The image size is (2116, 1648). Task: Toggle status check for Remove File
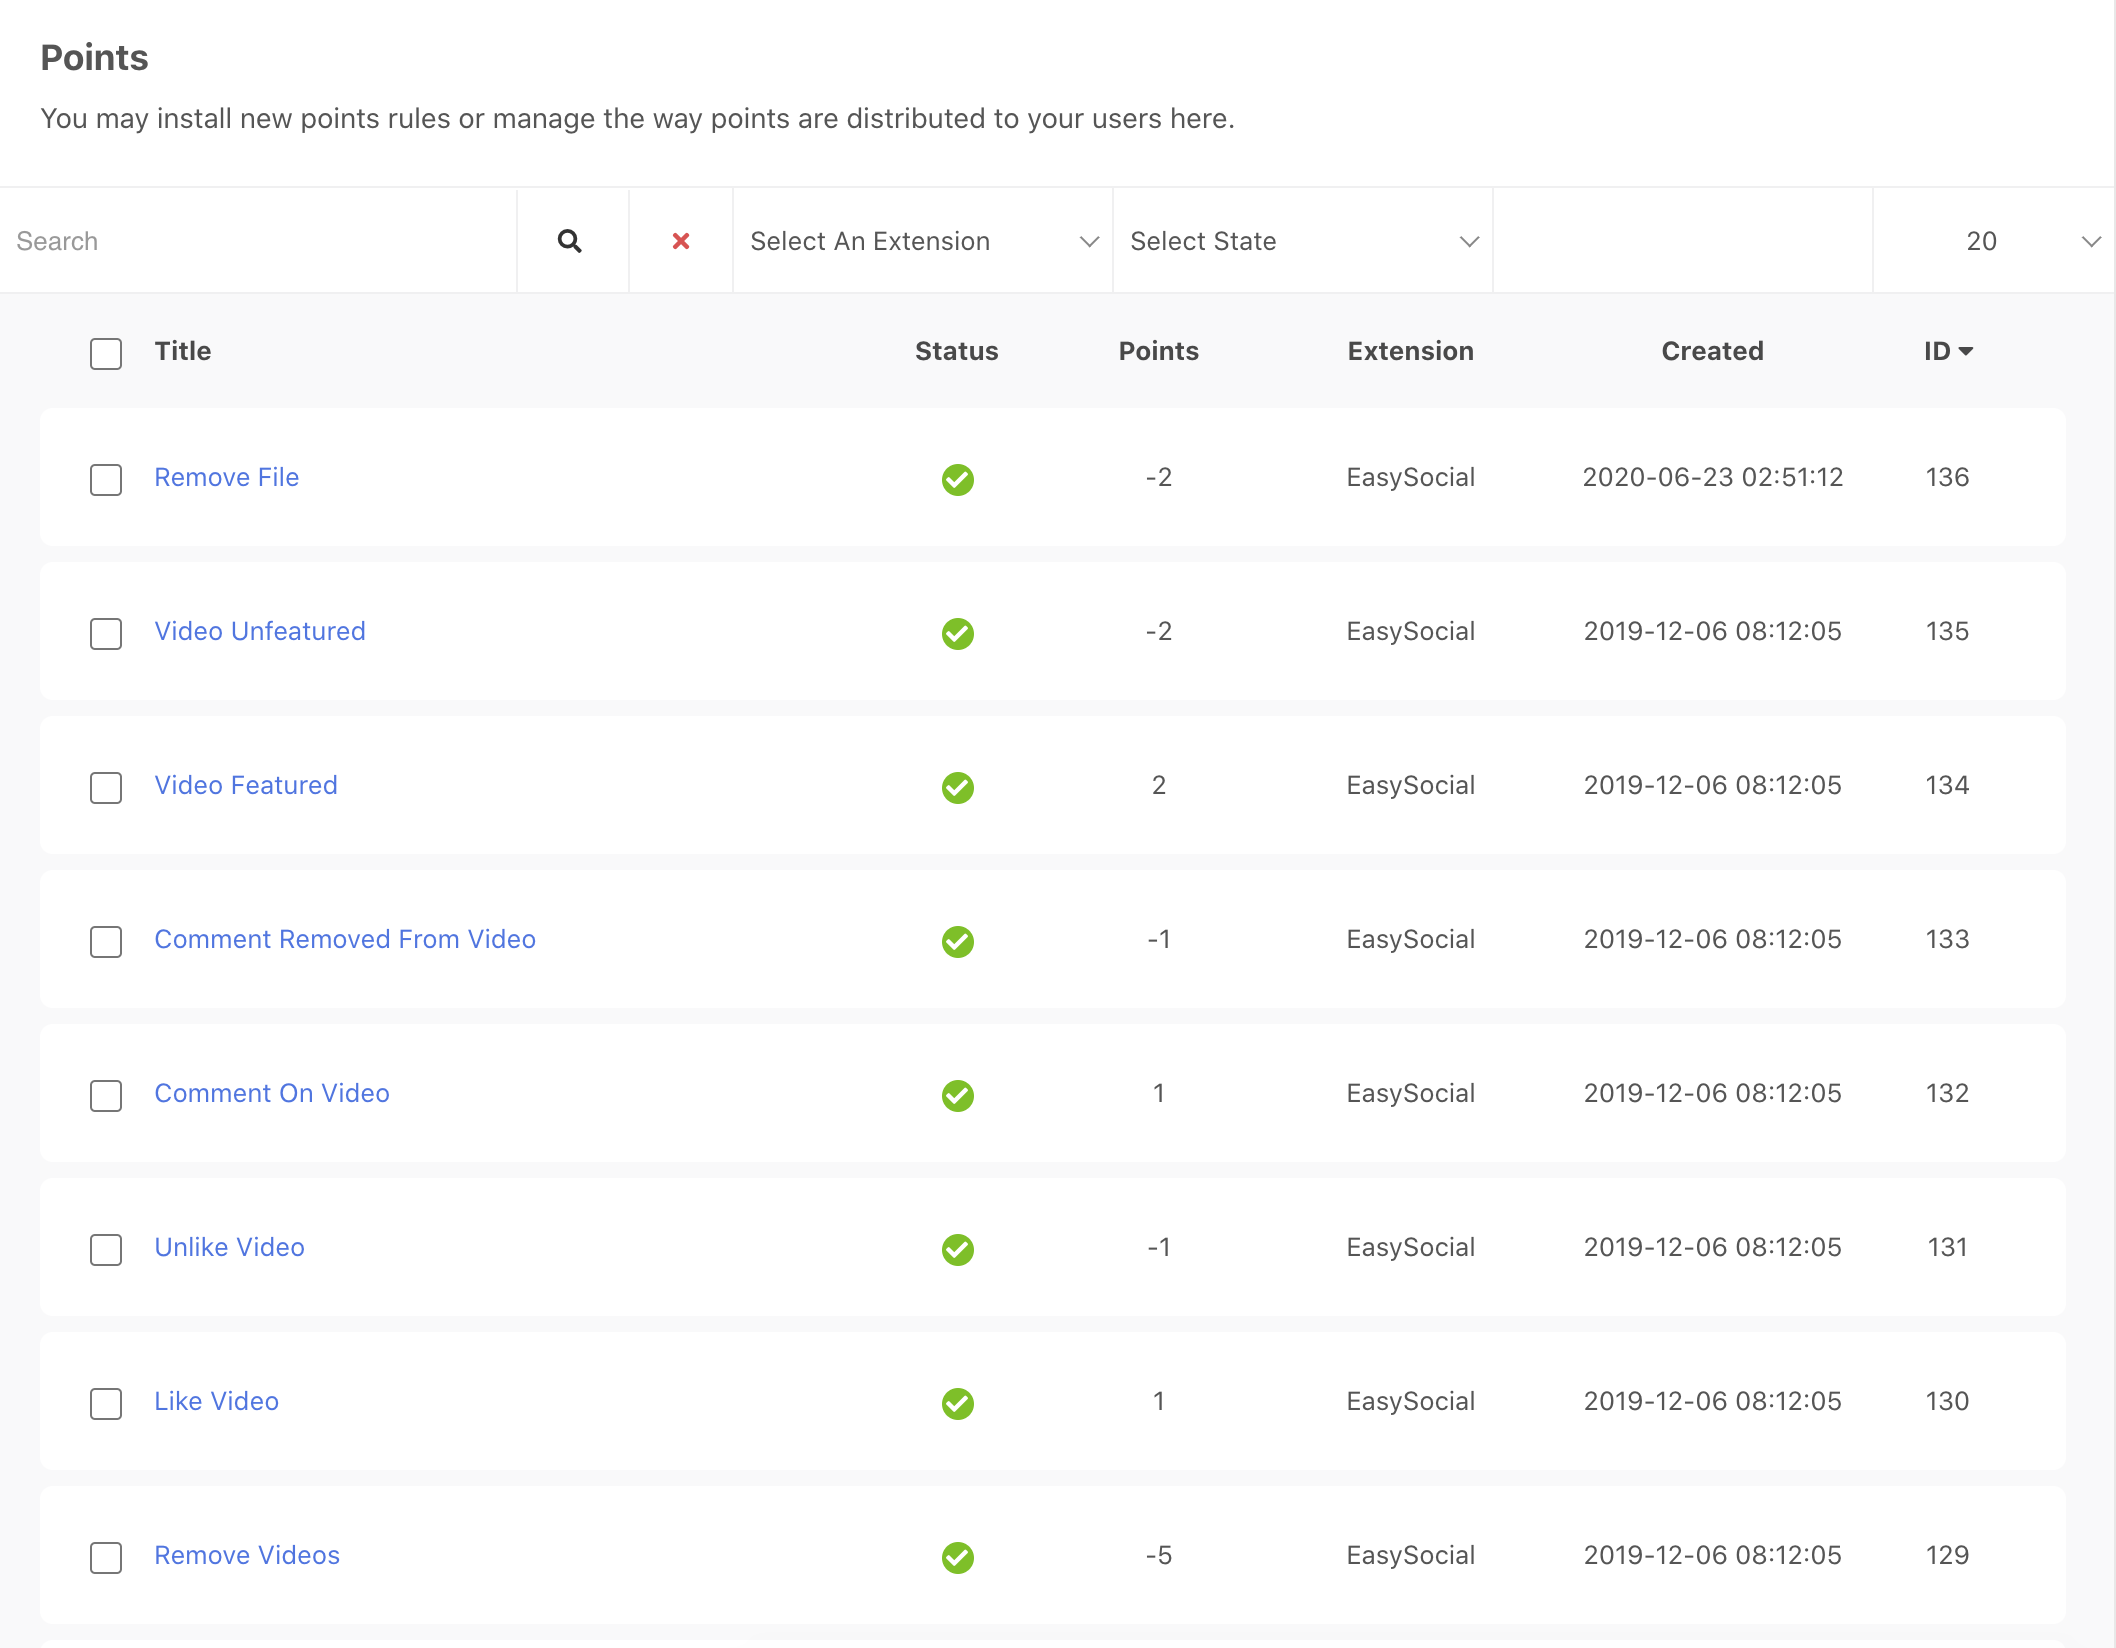[958, 479]
